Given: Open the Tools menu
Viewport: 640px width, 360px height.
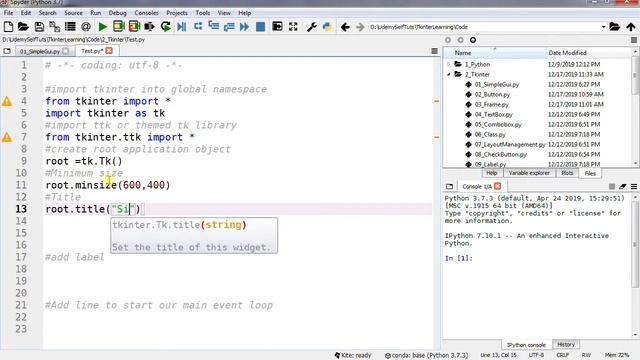Looking at the screenshot, I should 202,13.
